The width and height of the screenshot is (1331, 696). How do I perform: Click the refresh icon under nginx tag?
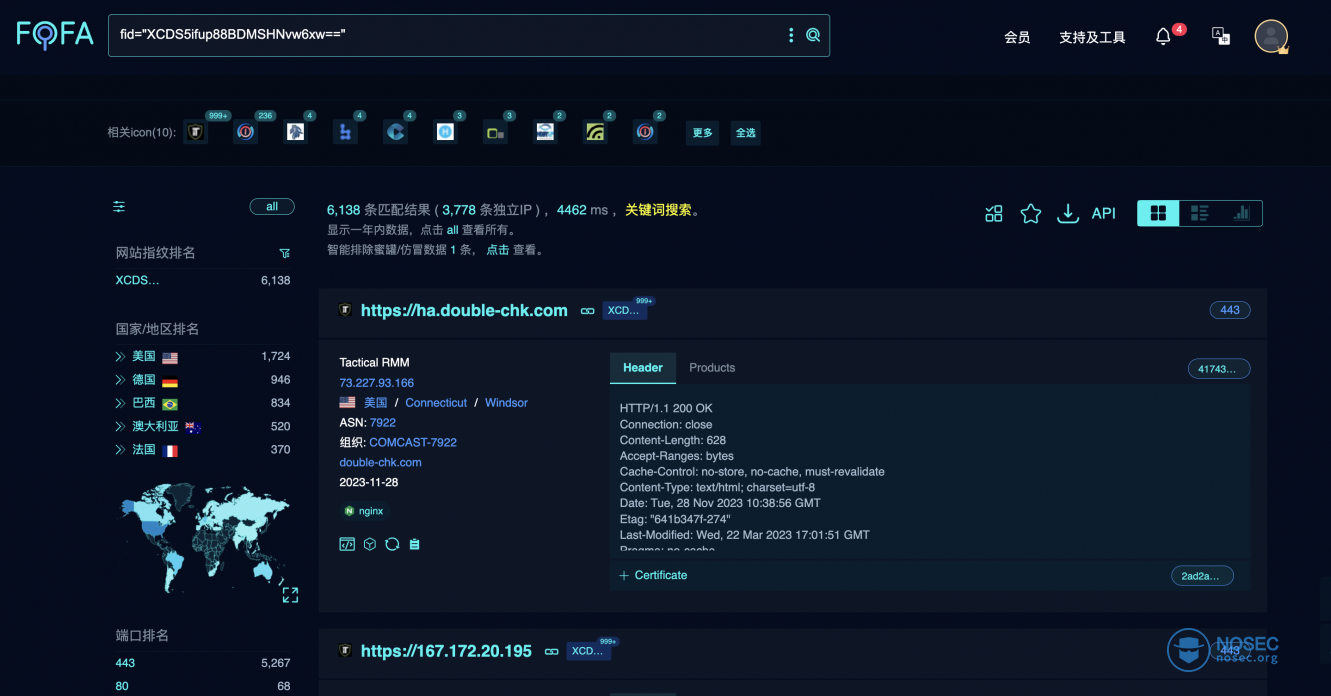[392, 544]
